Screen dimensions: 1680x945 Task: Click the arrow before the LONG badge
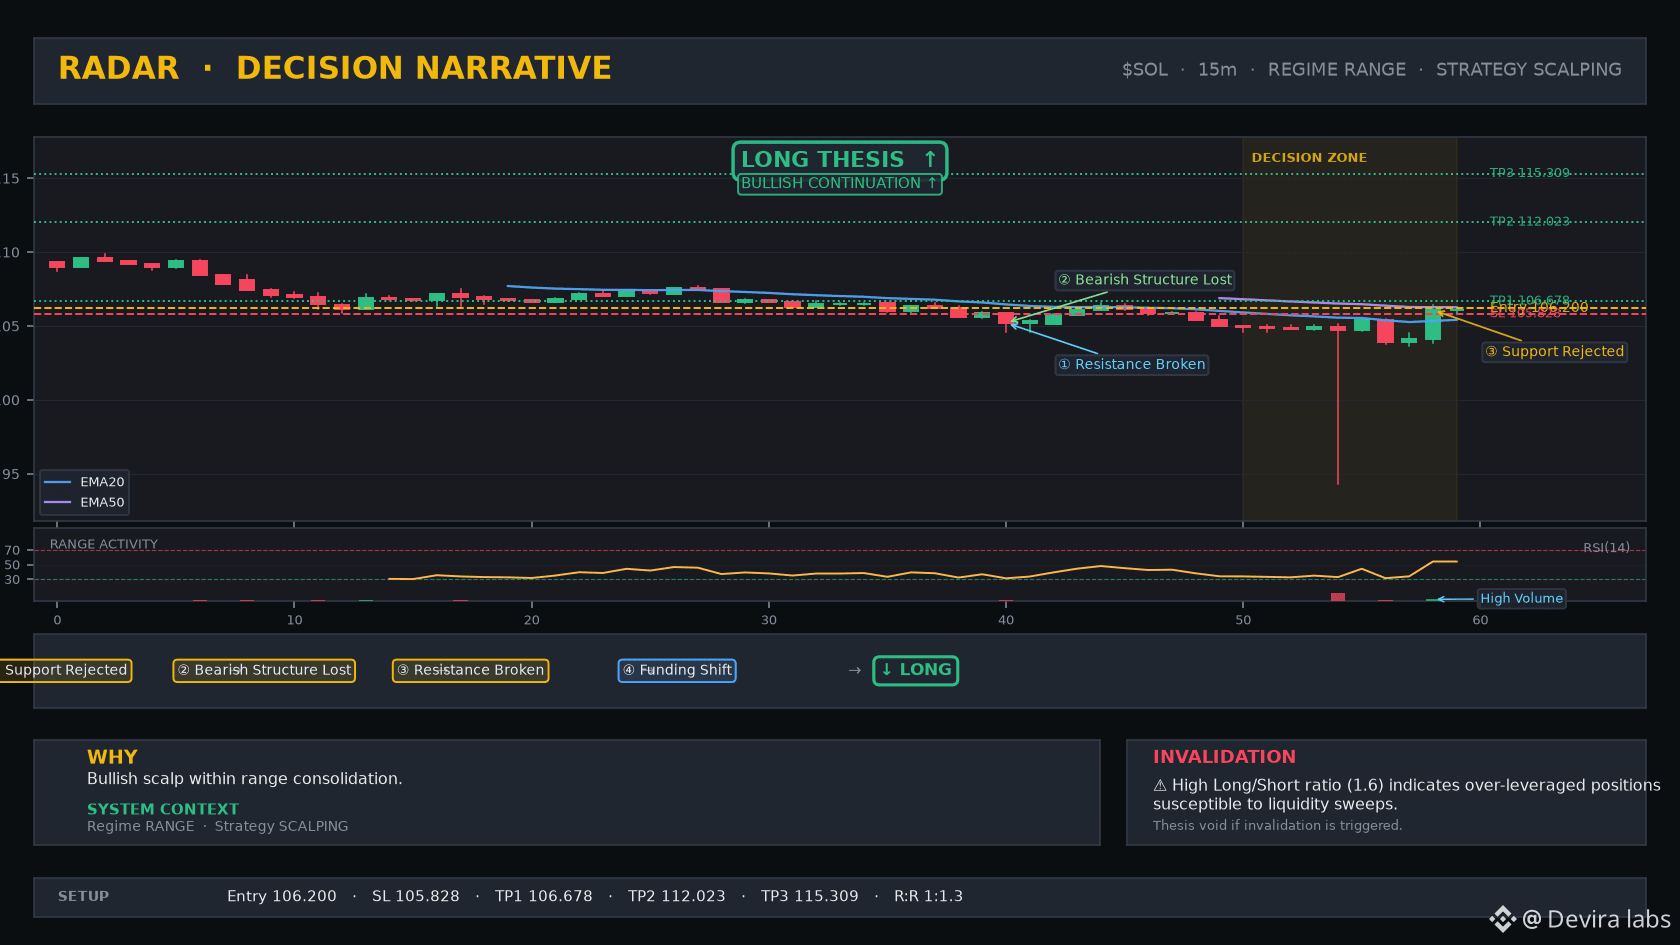click(x=854, y=670)
